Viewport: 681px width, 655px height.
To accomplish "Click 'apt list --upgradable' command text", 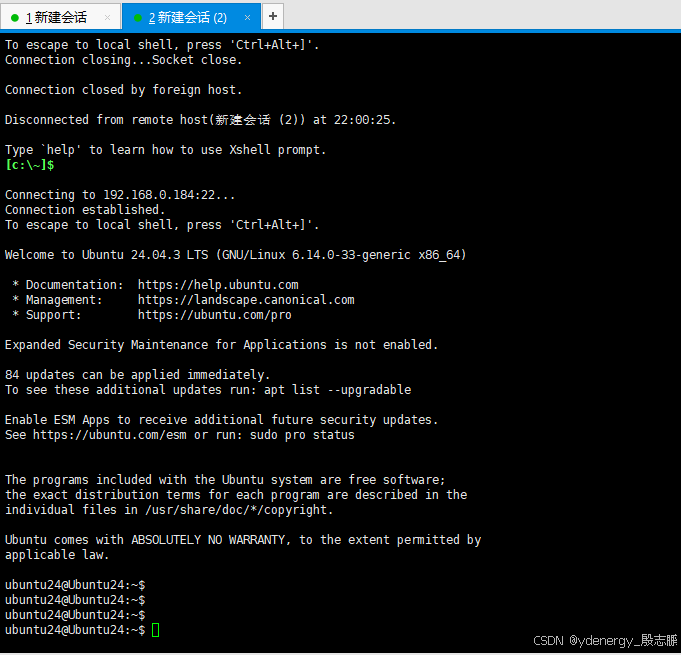I will pos(337,390).
